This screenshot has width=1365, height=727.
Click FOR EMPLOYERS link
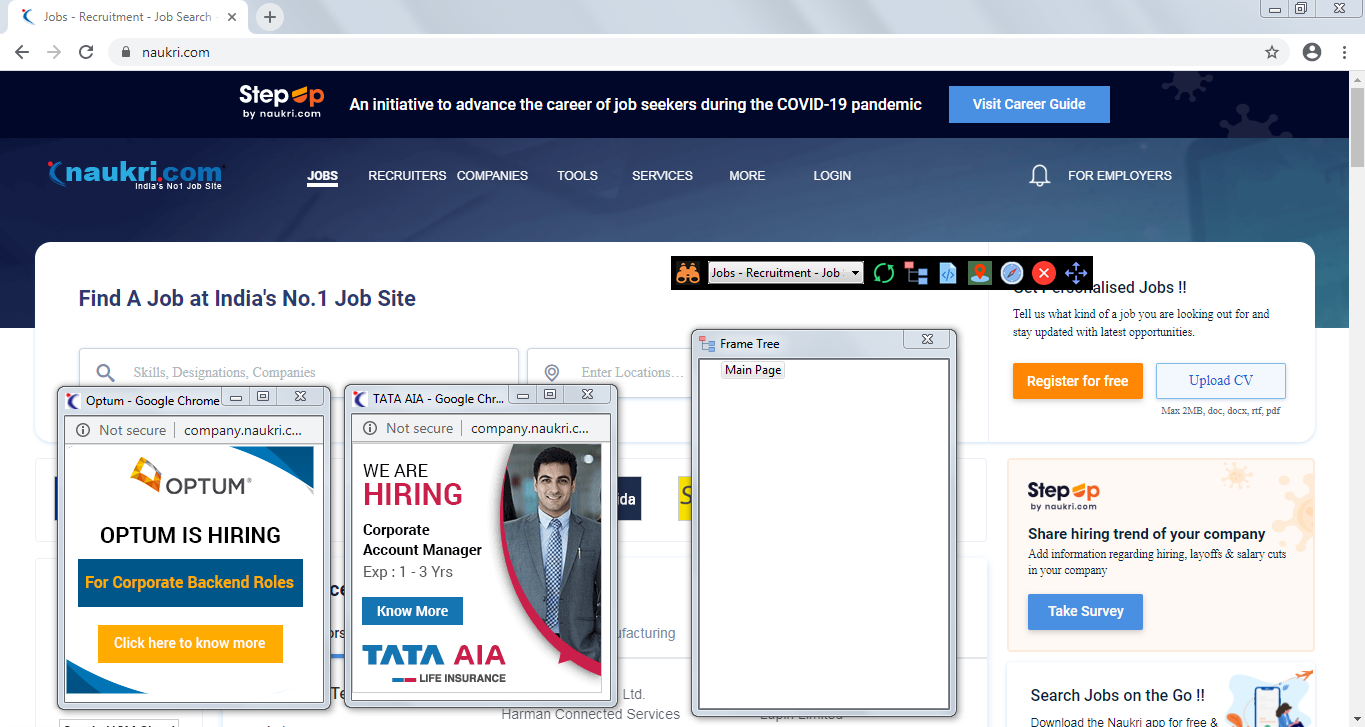pyautogui.click(x=1120, y=175)
